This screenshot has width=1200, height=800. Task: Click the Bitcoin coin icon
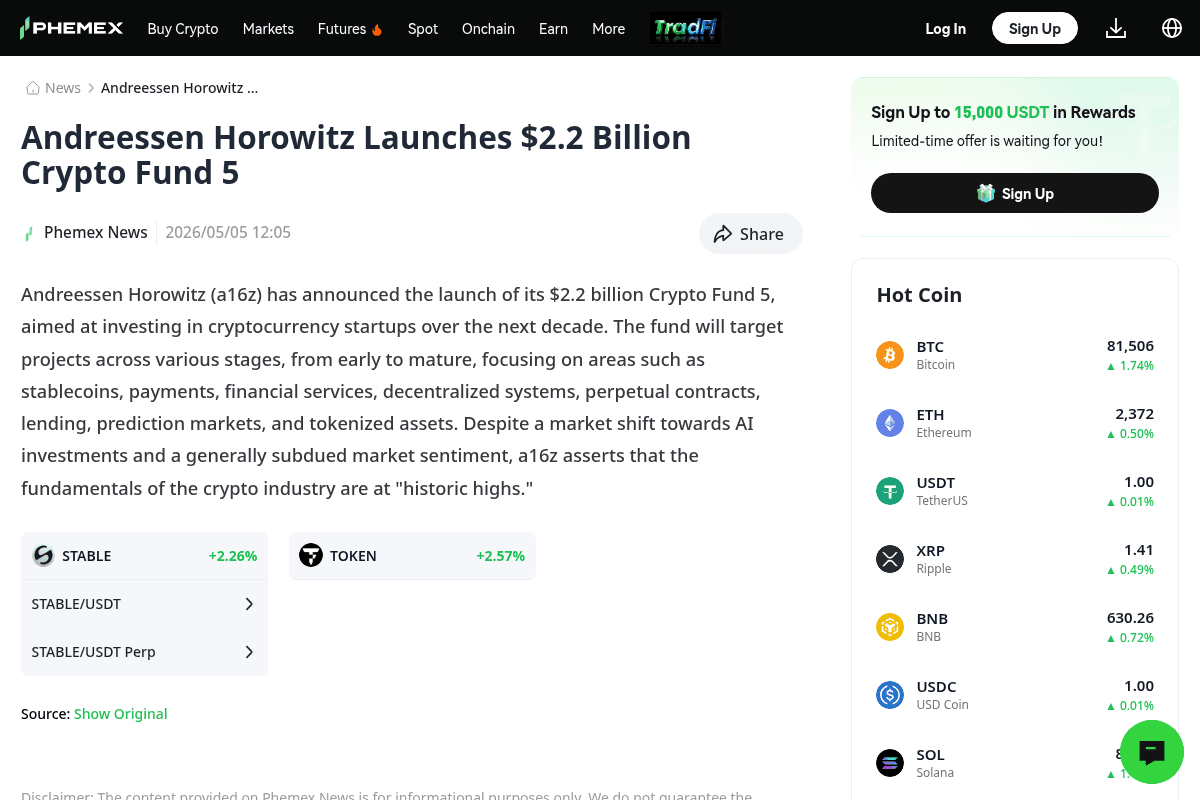(x=890, y=355)
